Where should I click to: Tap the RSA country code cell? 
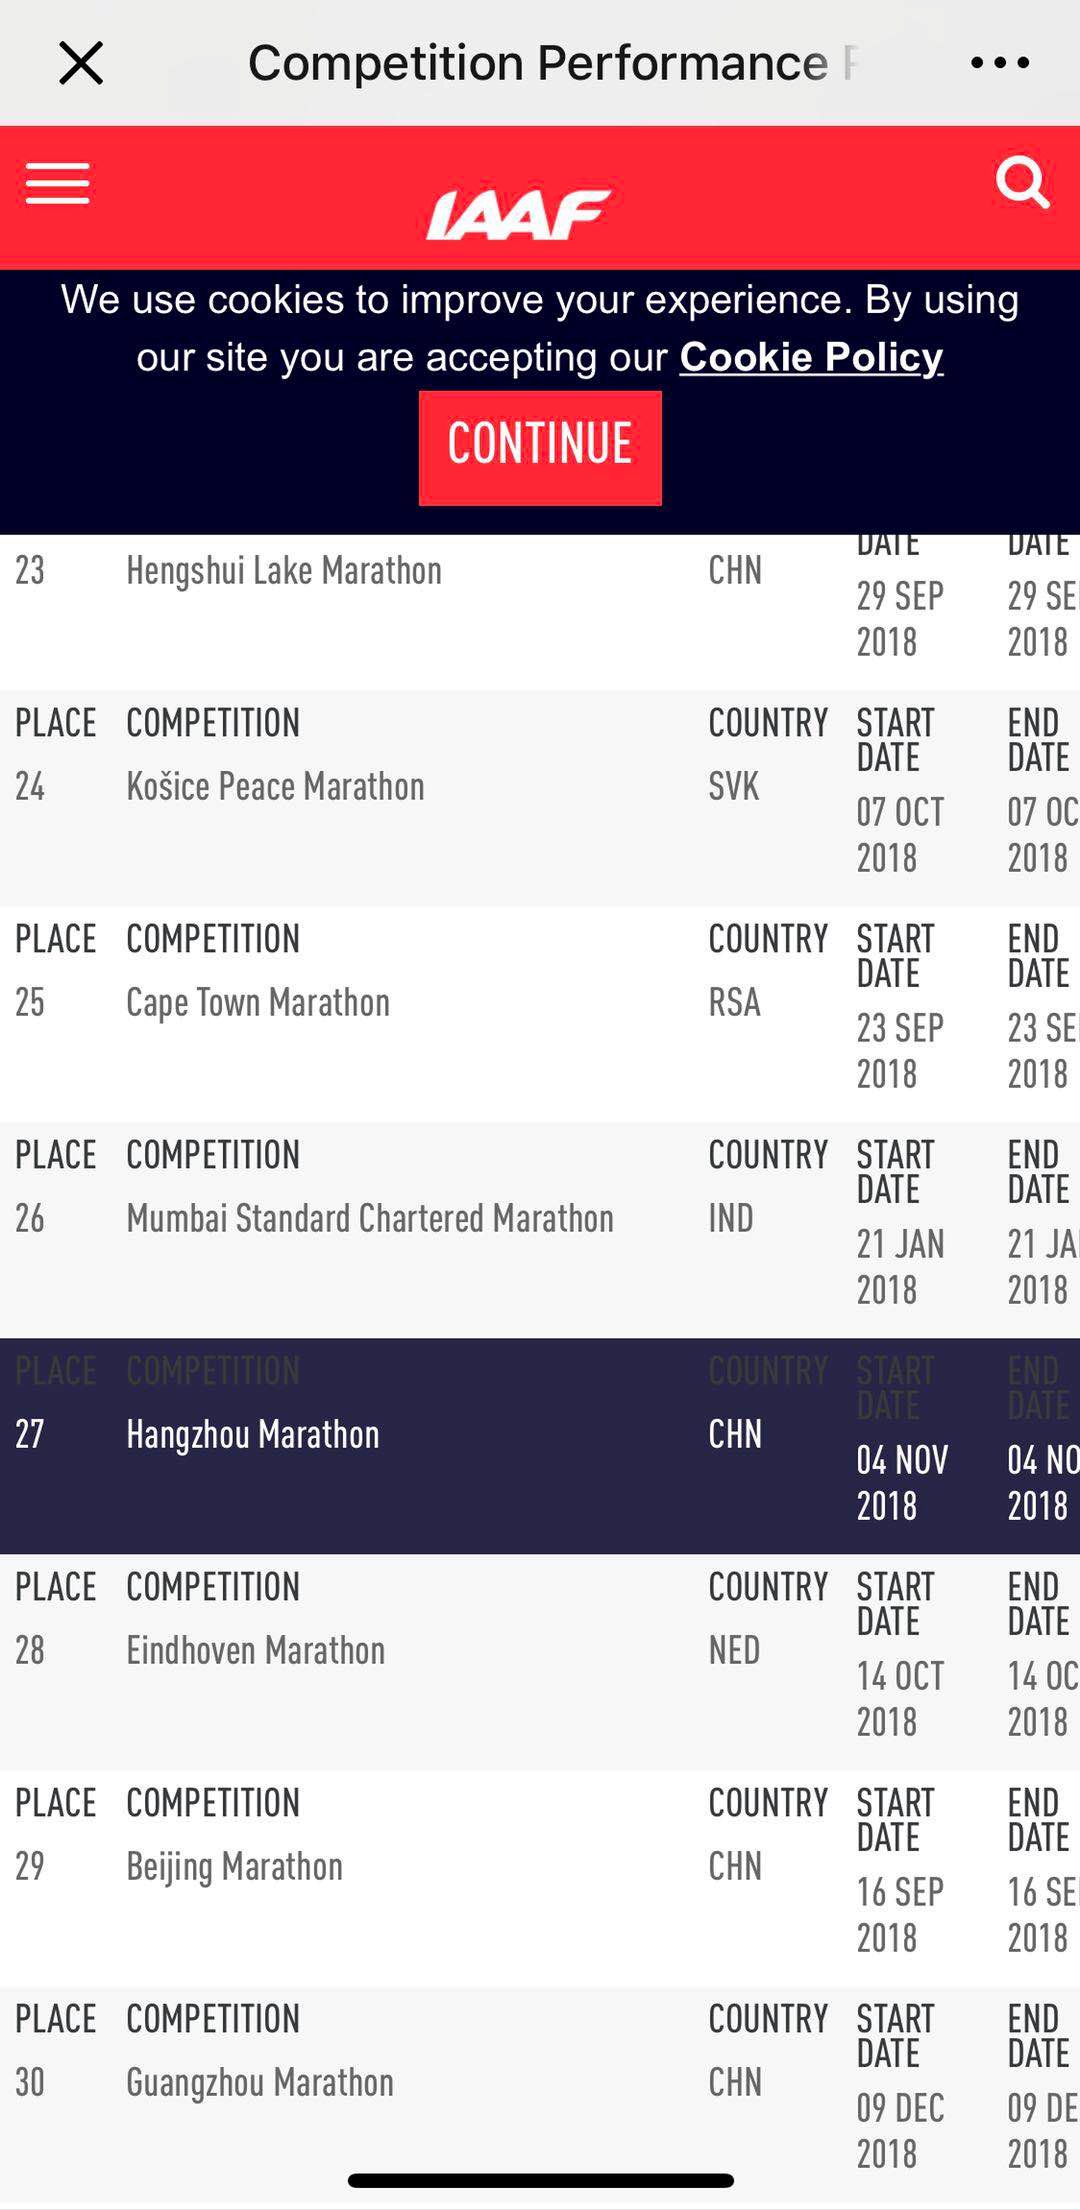(x=735, y=1003)
